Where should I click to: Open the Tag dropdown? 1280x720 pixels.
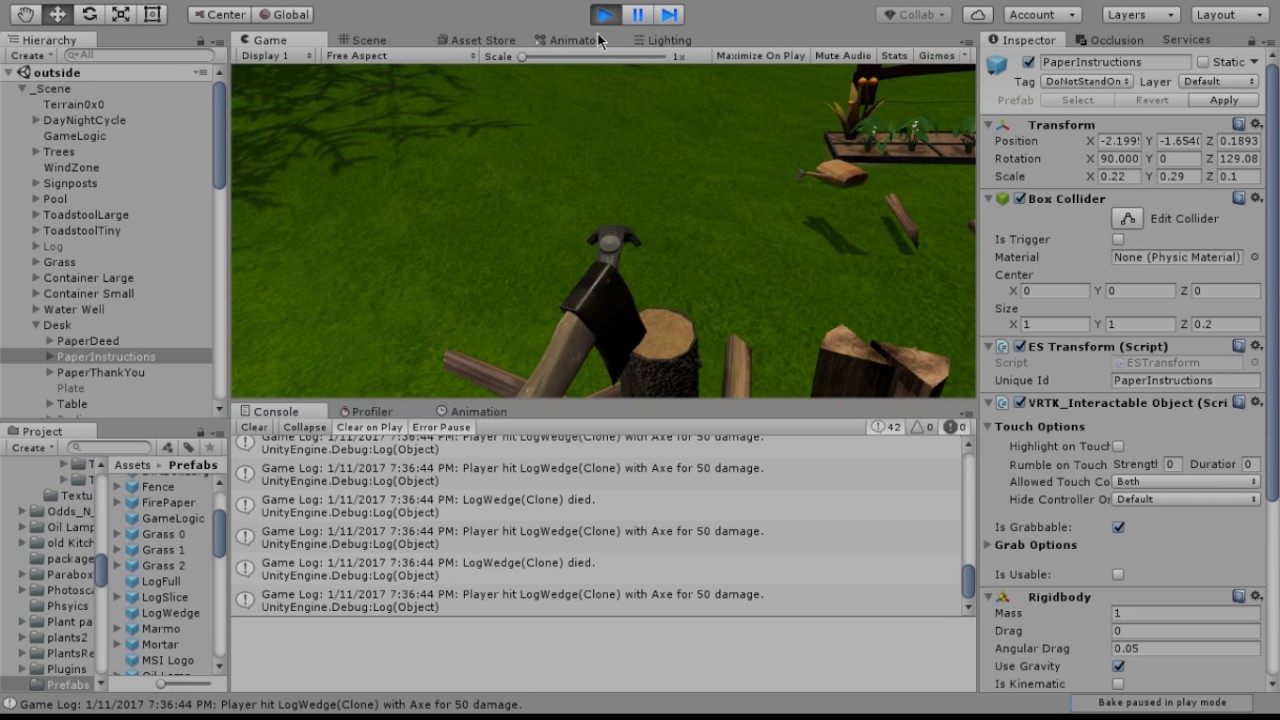point(1086,81)
